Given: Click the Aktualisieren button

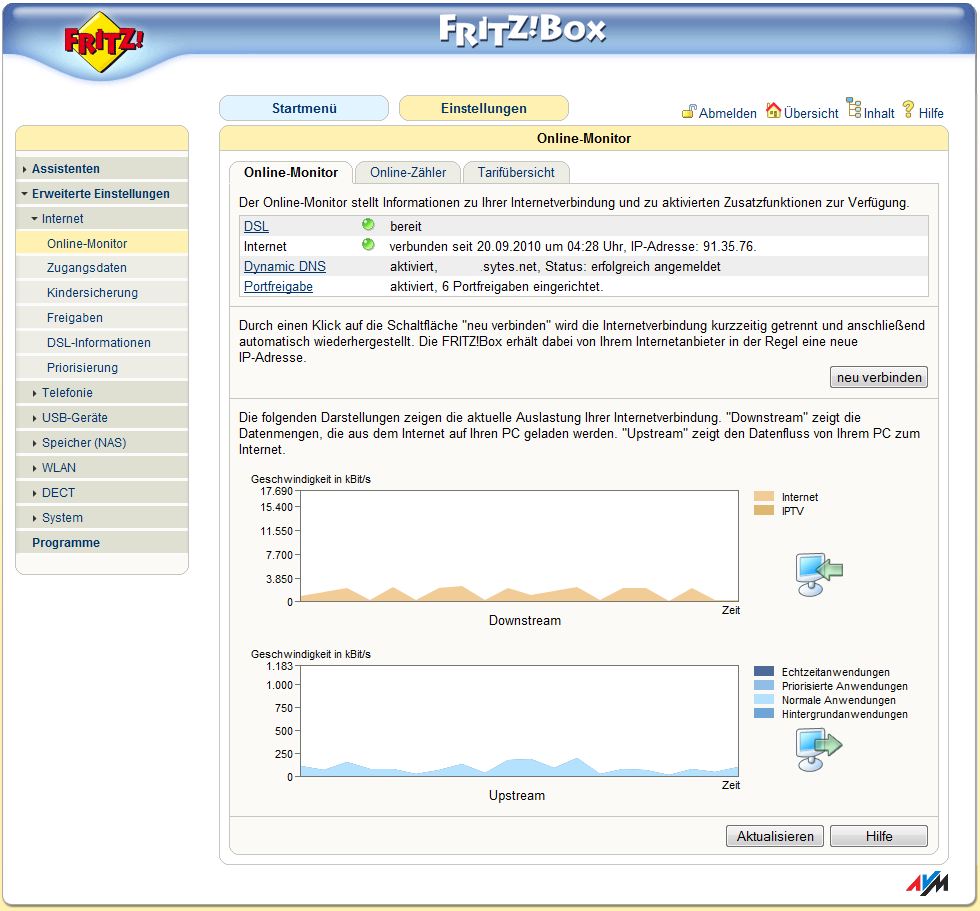Looking at the screenshot, I should (775, 836).
